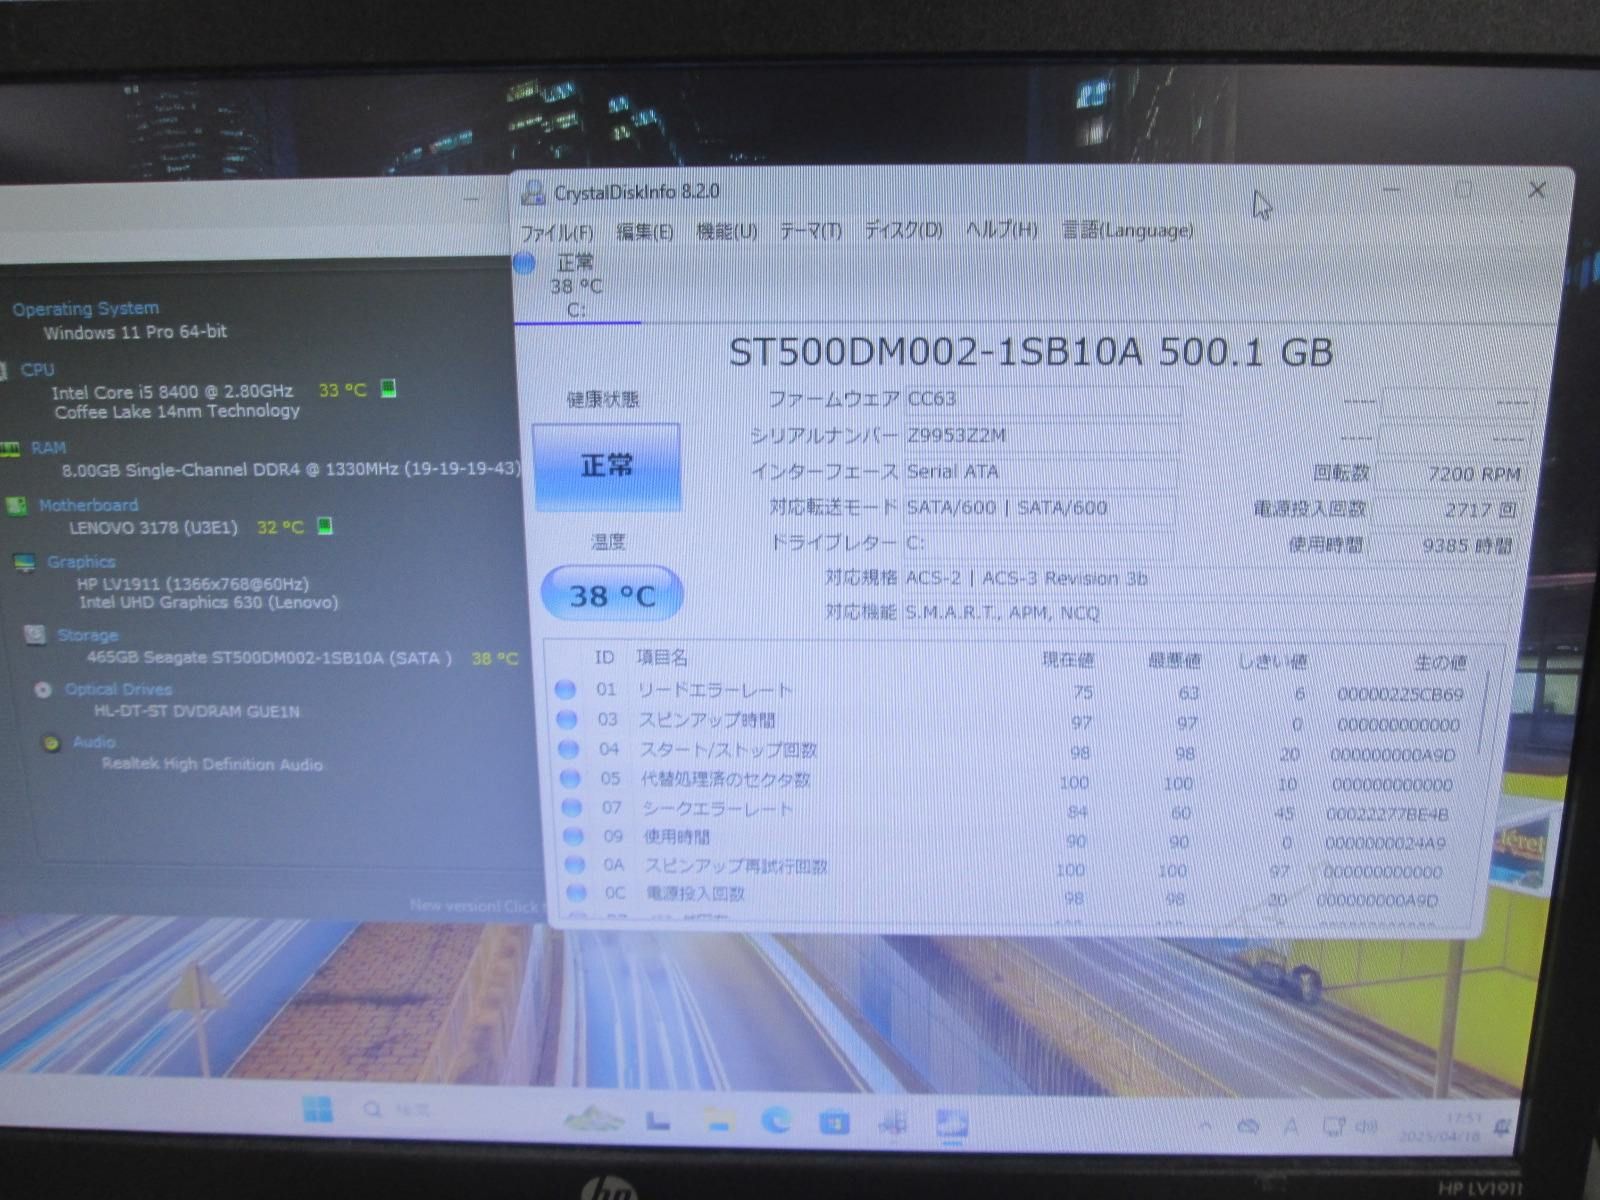Show hidden tray icons chevron

(x=1205, y=1126)
